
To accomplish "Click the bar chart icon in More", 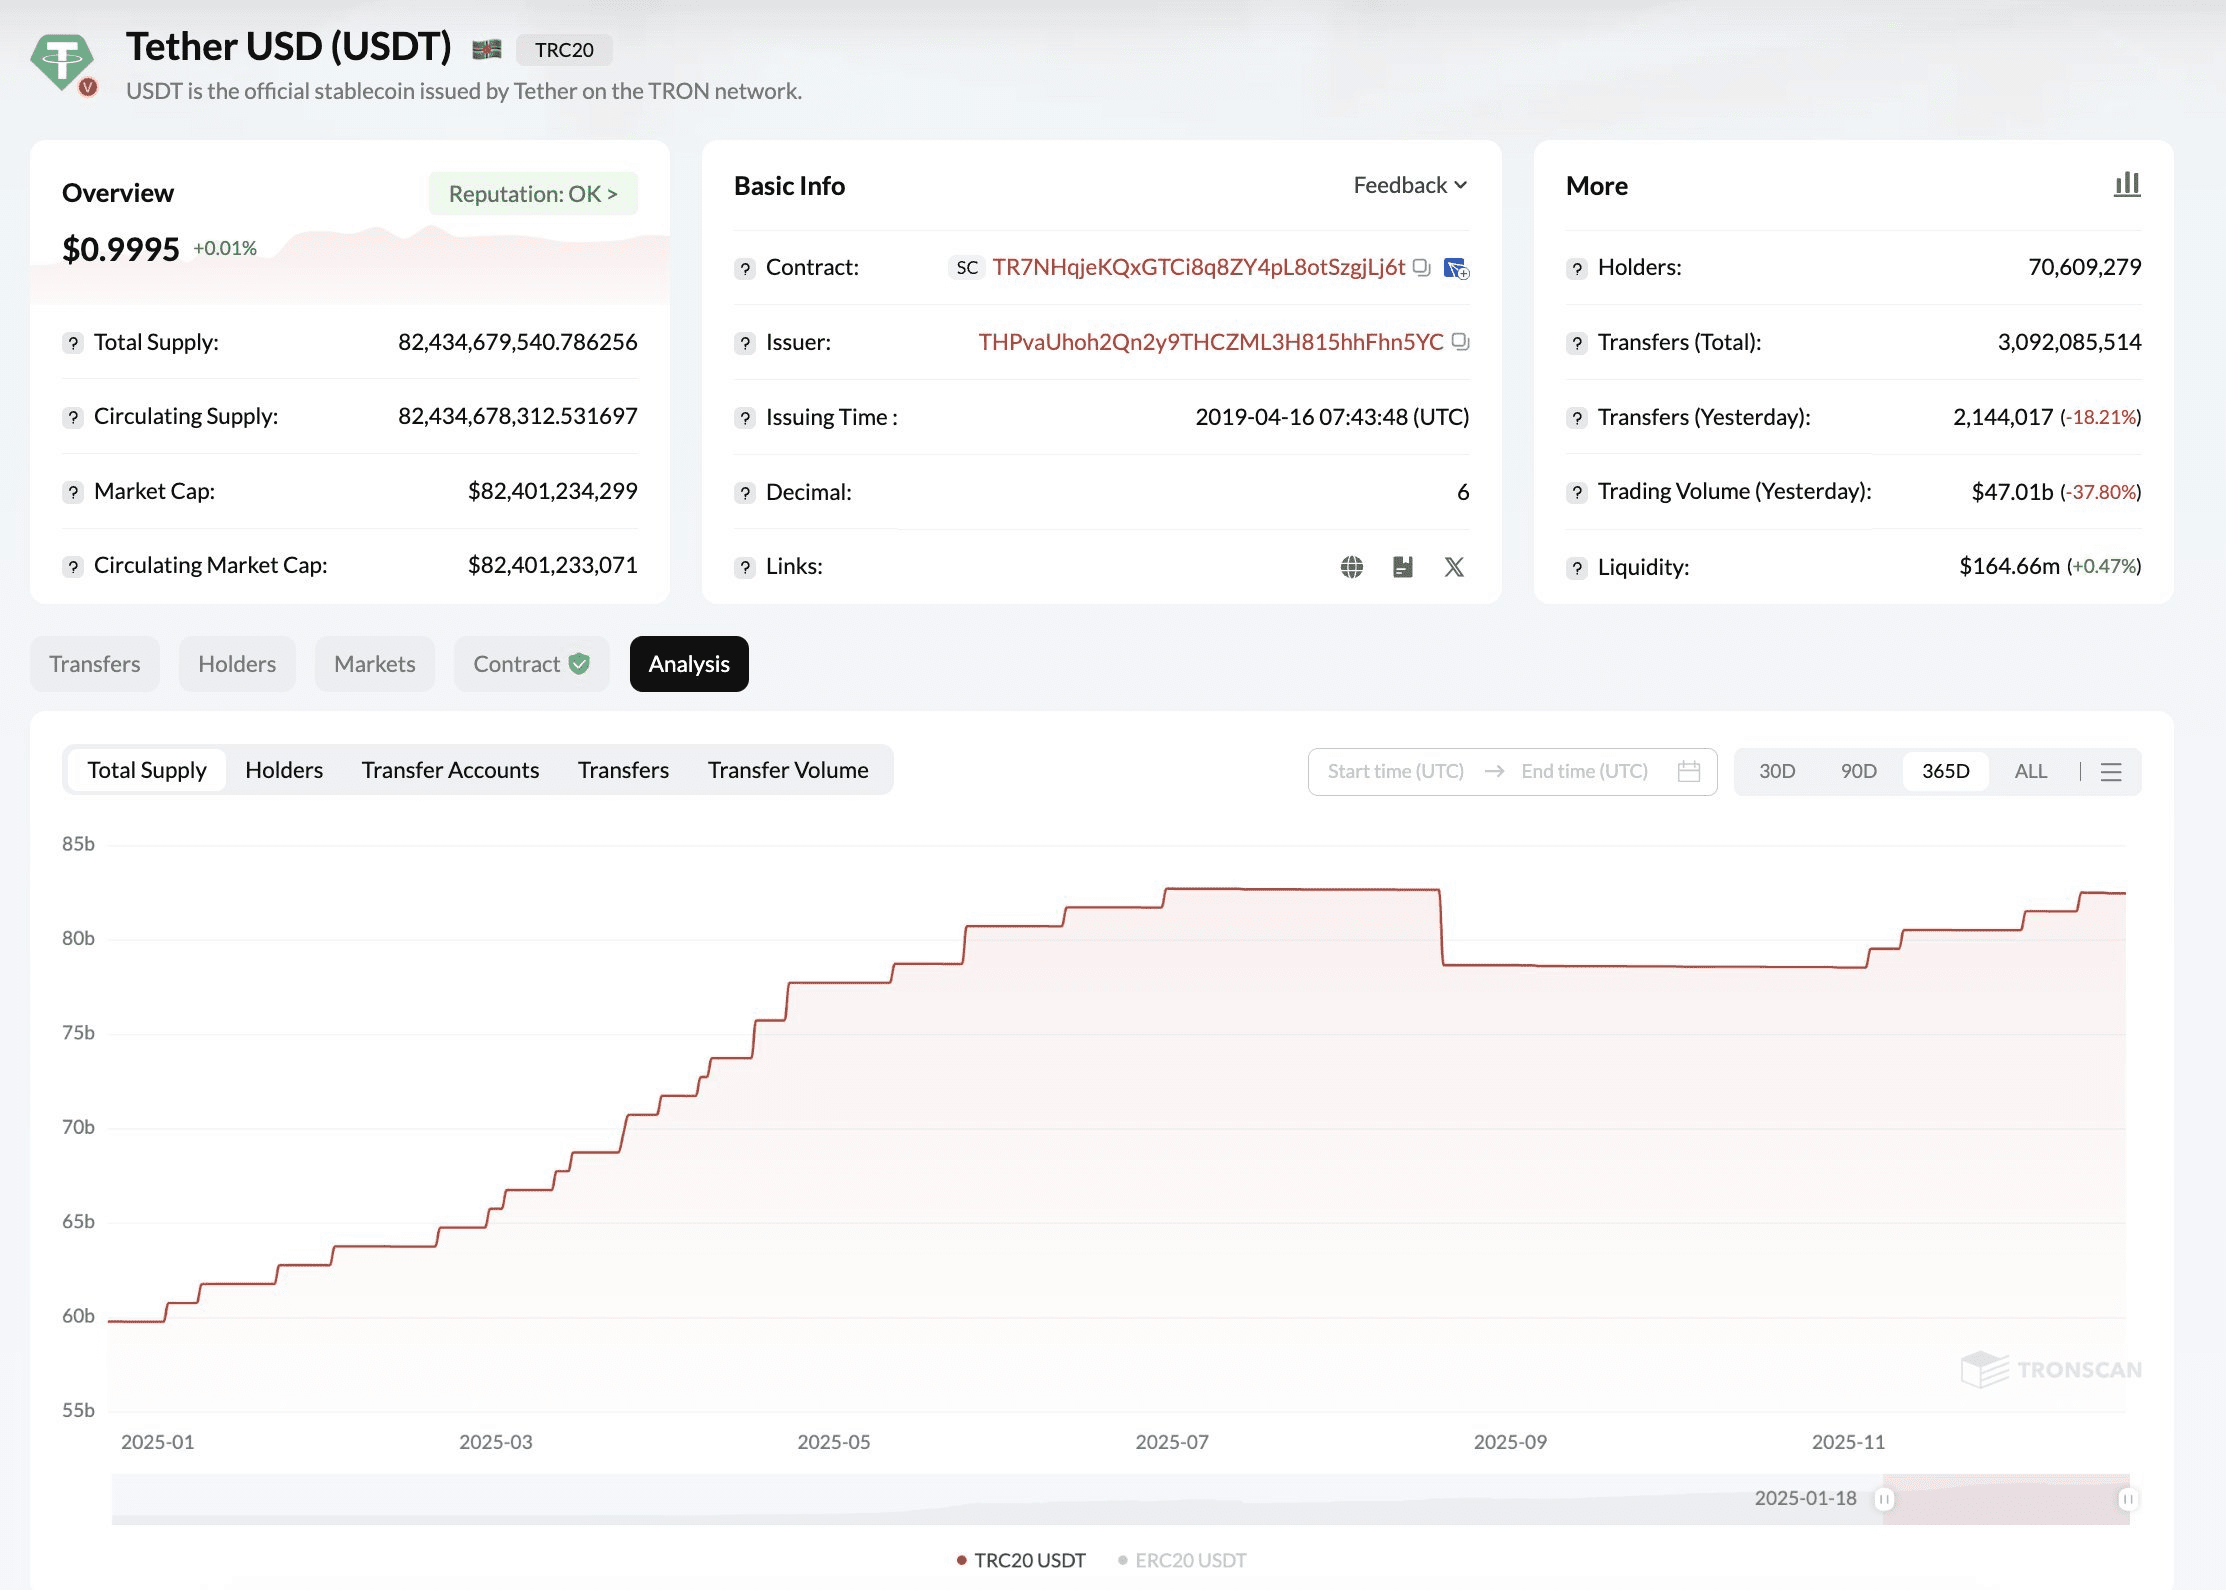I will (x=2127, y=185).
